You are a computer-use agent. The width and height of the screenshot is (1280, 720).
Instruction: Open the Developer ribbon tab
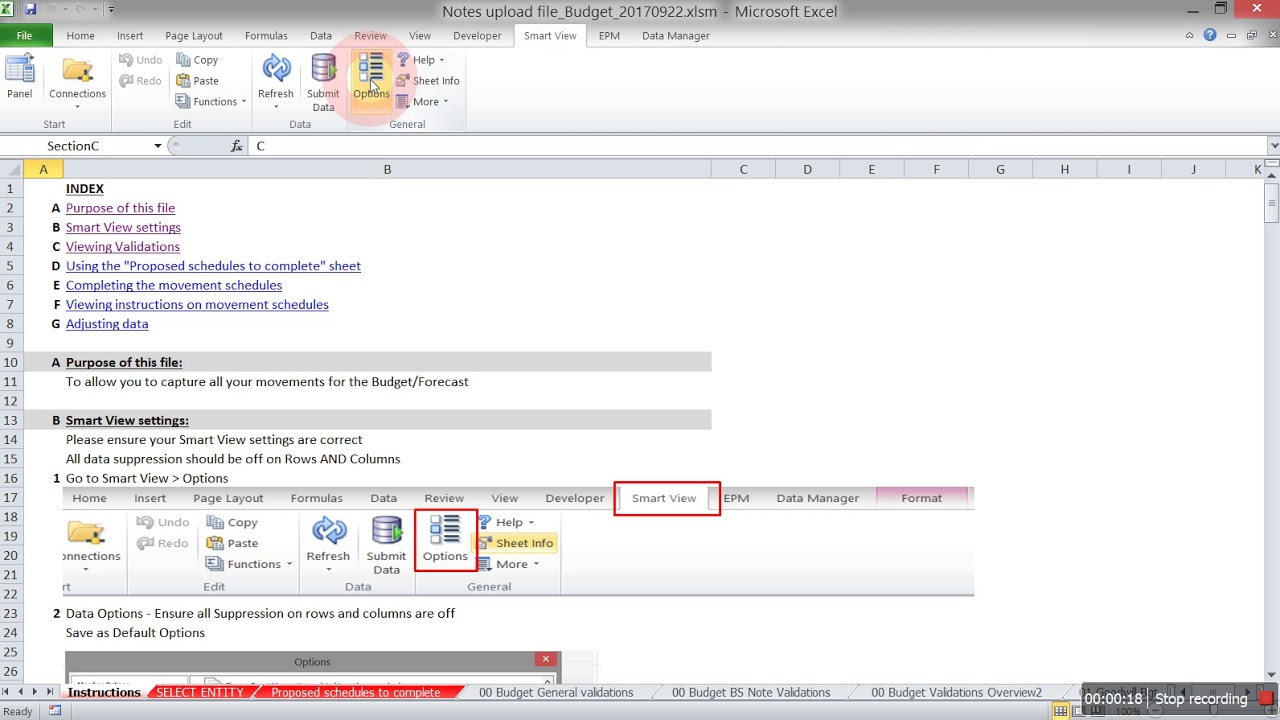pos(477,36)
